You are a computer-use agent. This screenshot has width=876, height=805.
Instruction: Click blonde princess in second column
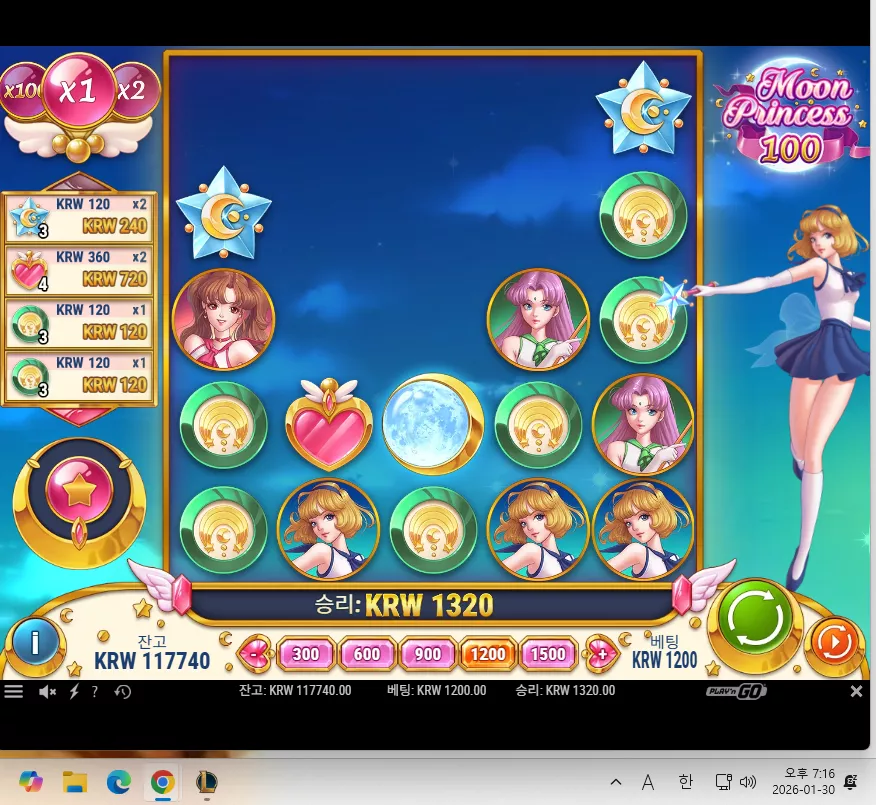point(328,528)
